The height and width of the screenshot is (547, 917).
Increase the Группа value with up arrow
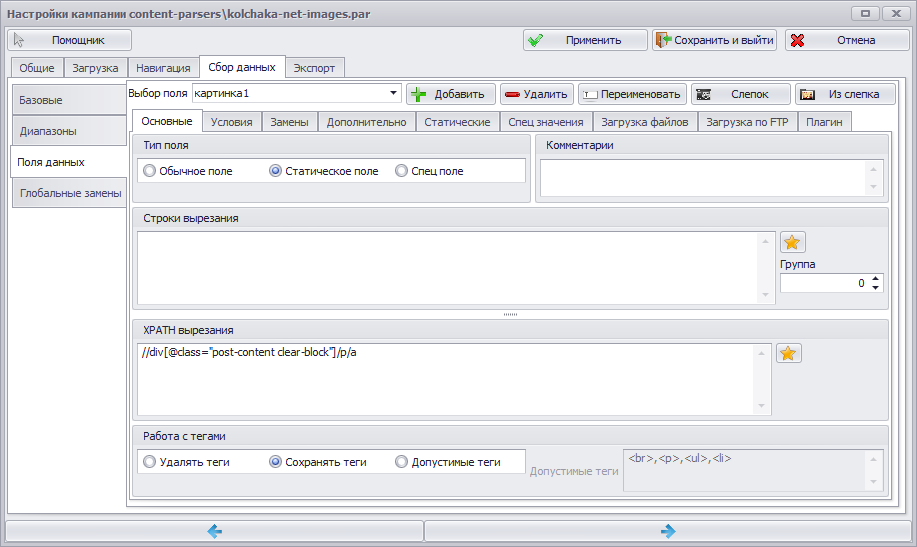875,278
